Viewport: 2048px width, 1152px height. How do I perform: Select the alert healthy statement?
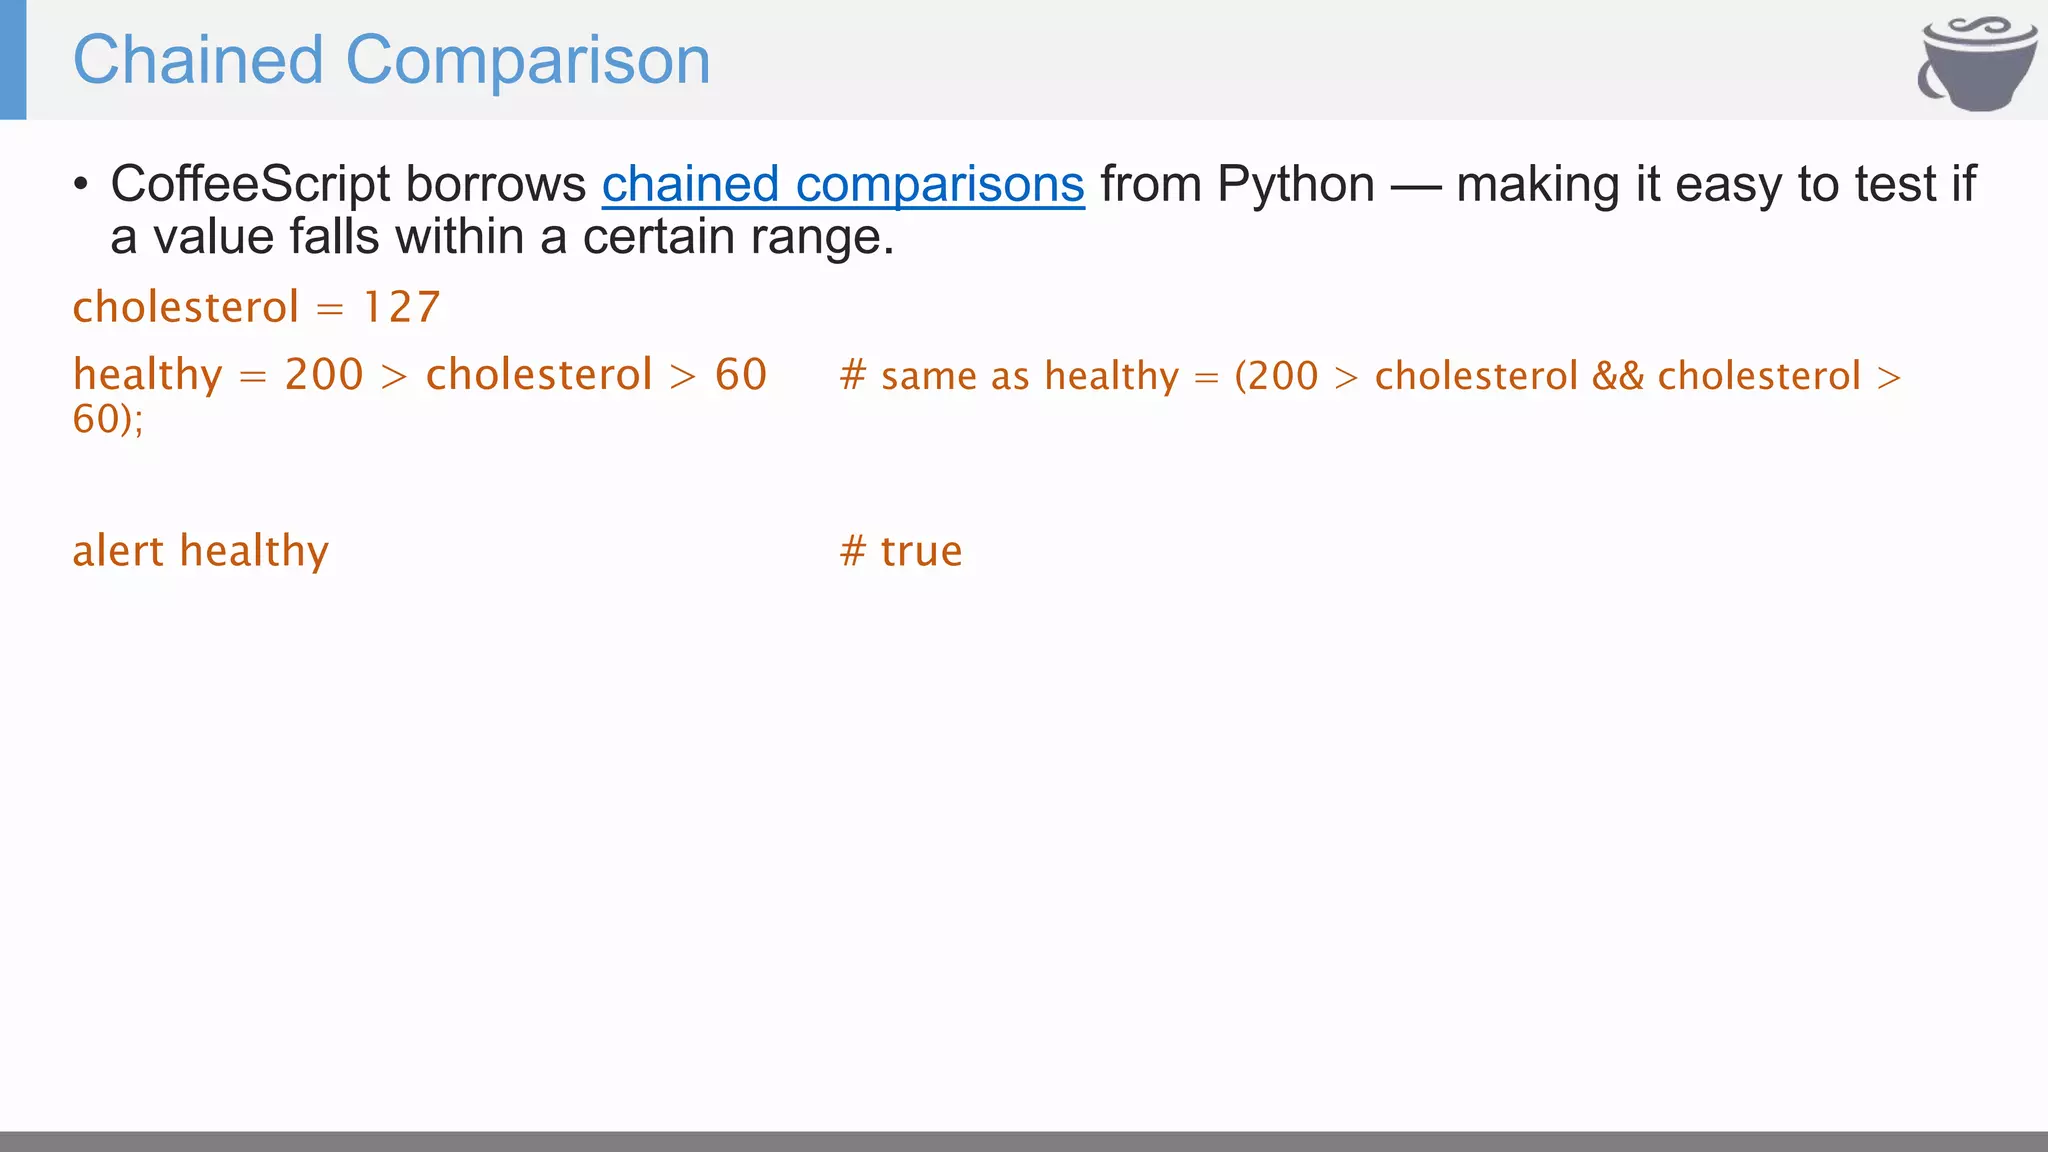point(200,551)
